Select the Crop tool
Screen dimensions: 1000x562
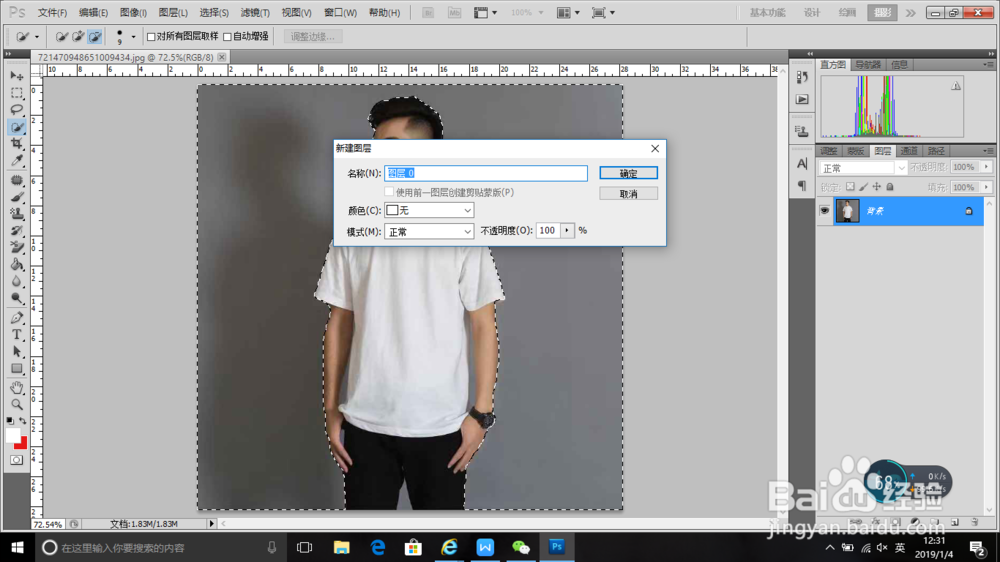click(17, 144)
